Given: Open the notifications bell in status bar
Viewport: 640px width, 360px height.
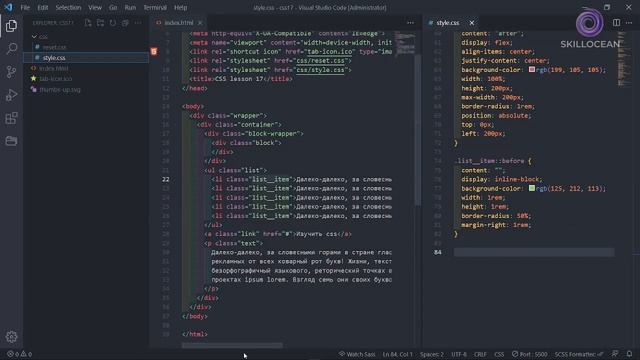Looking at the screenshot, I should pyautogui.click(x=629, y=354).
